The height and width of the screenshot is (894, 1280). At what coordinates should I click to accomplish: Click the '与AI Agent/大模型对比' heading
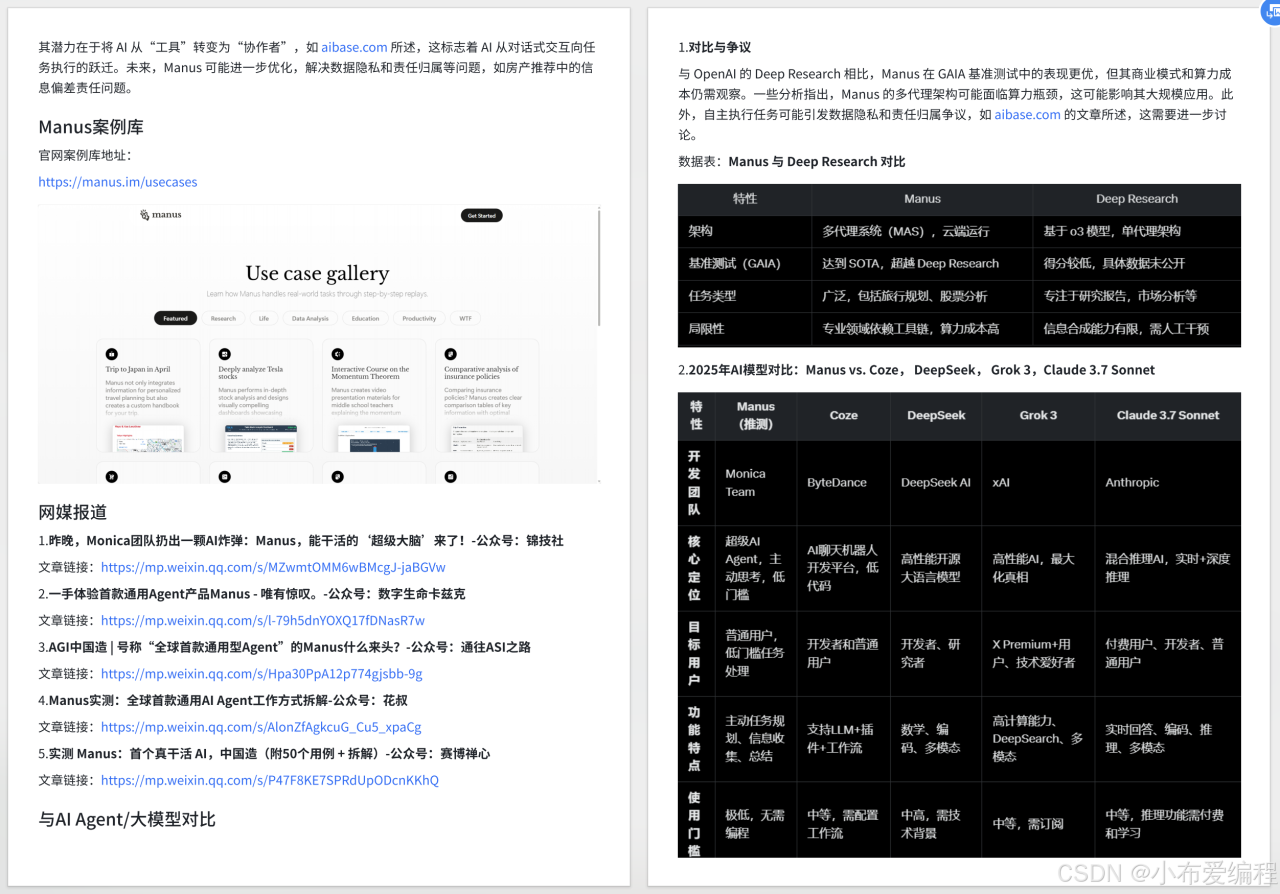tap(127, 819)
